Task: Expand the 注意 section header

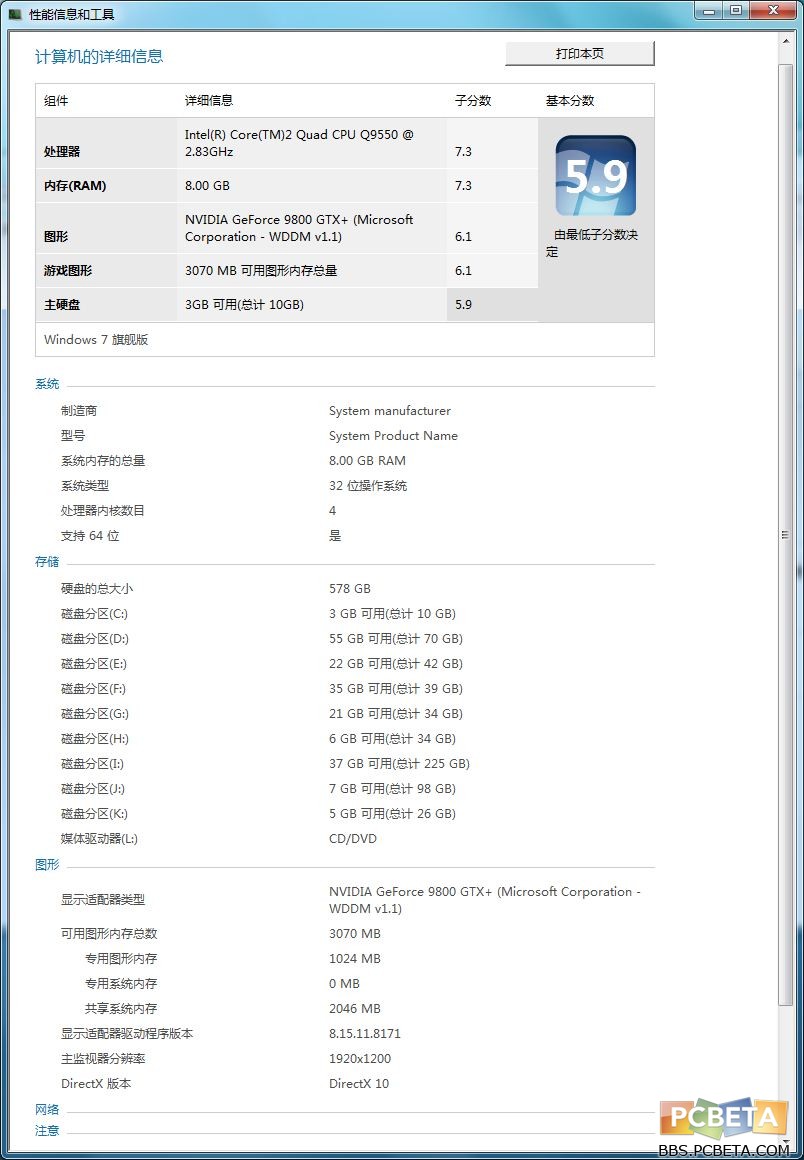Action: click(47, 1130)
